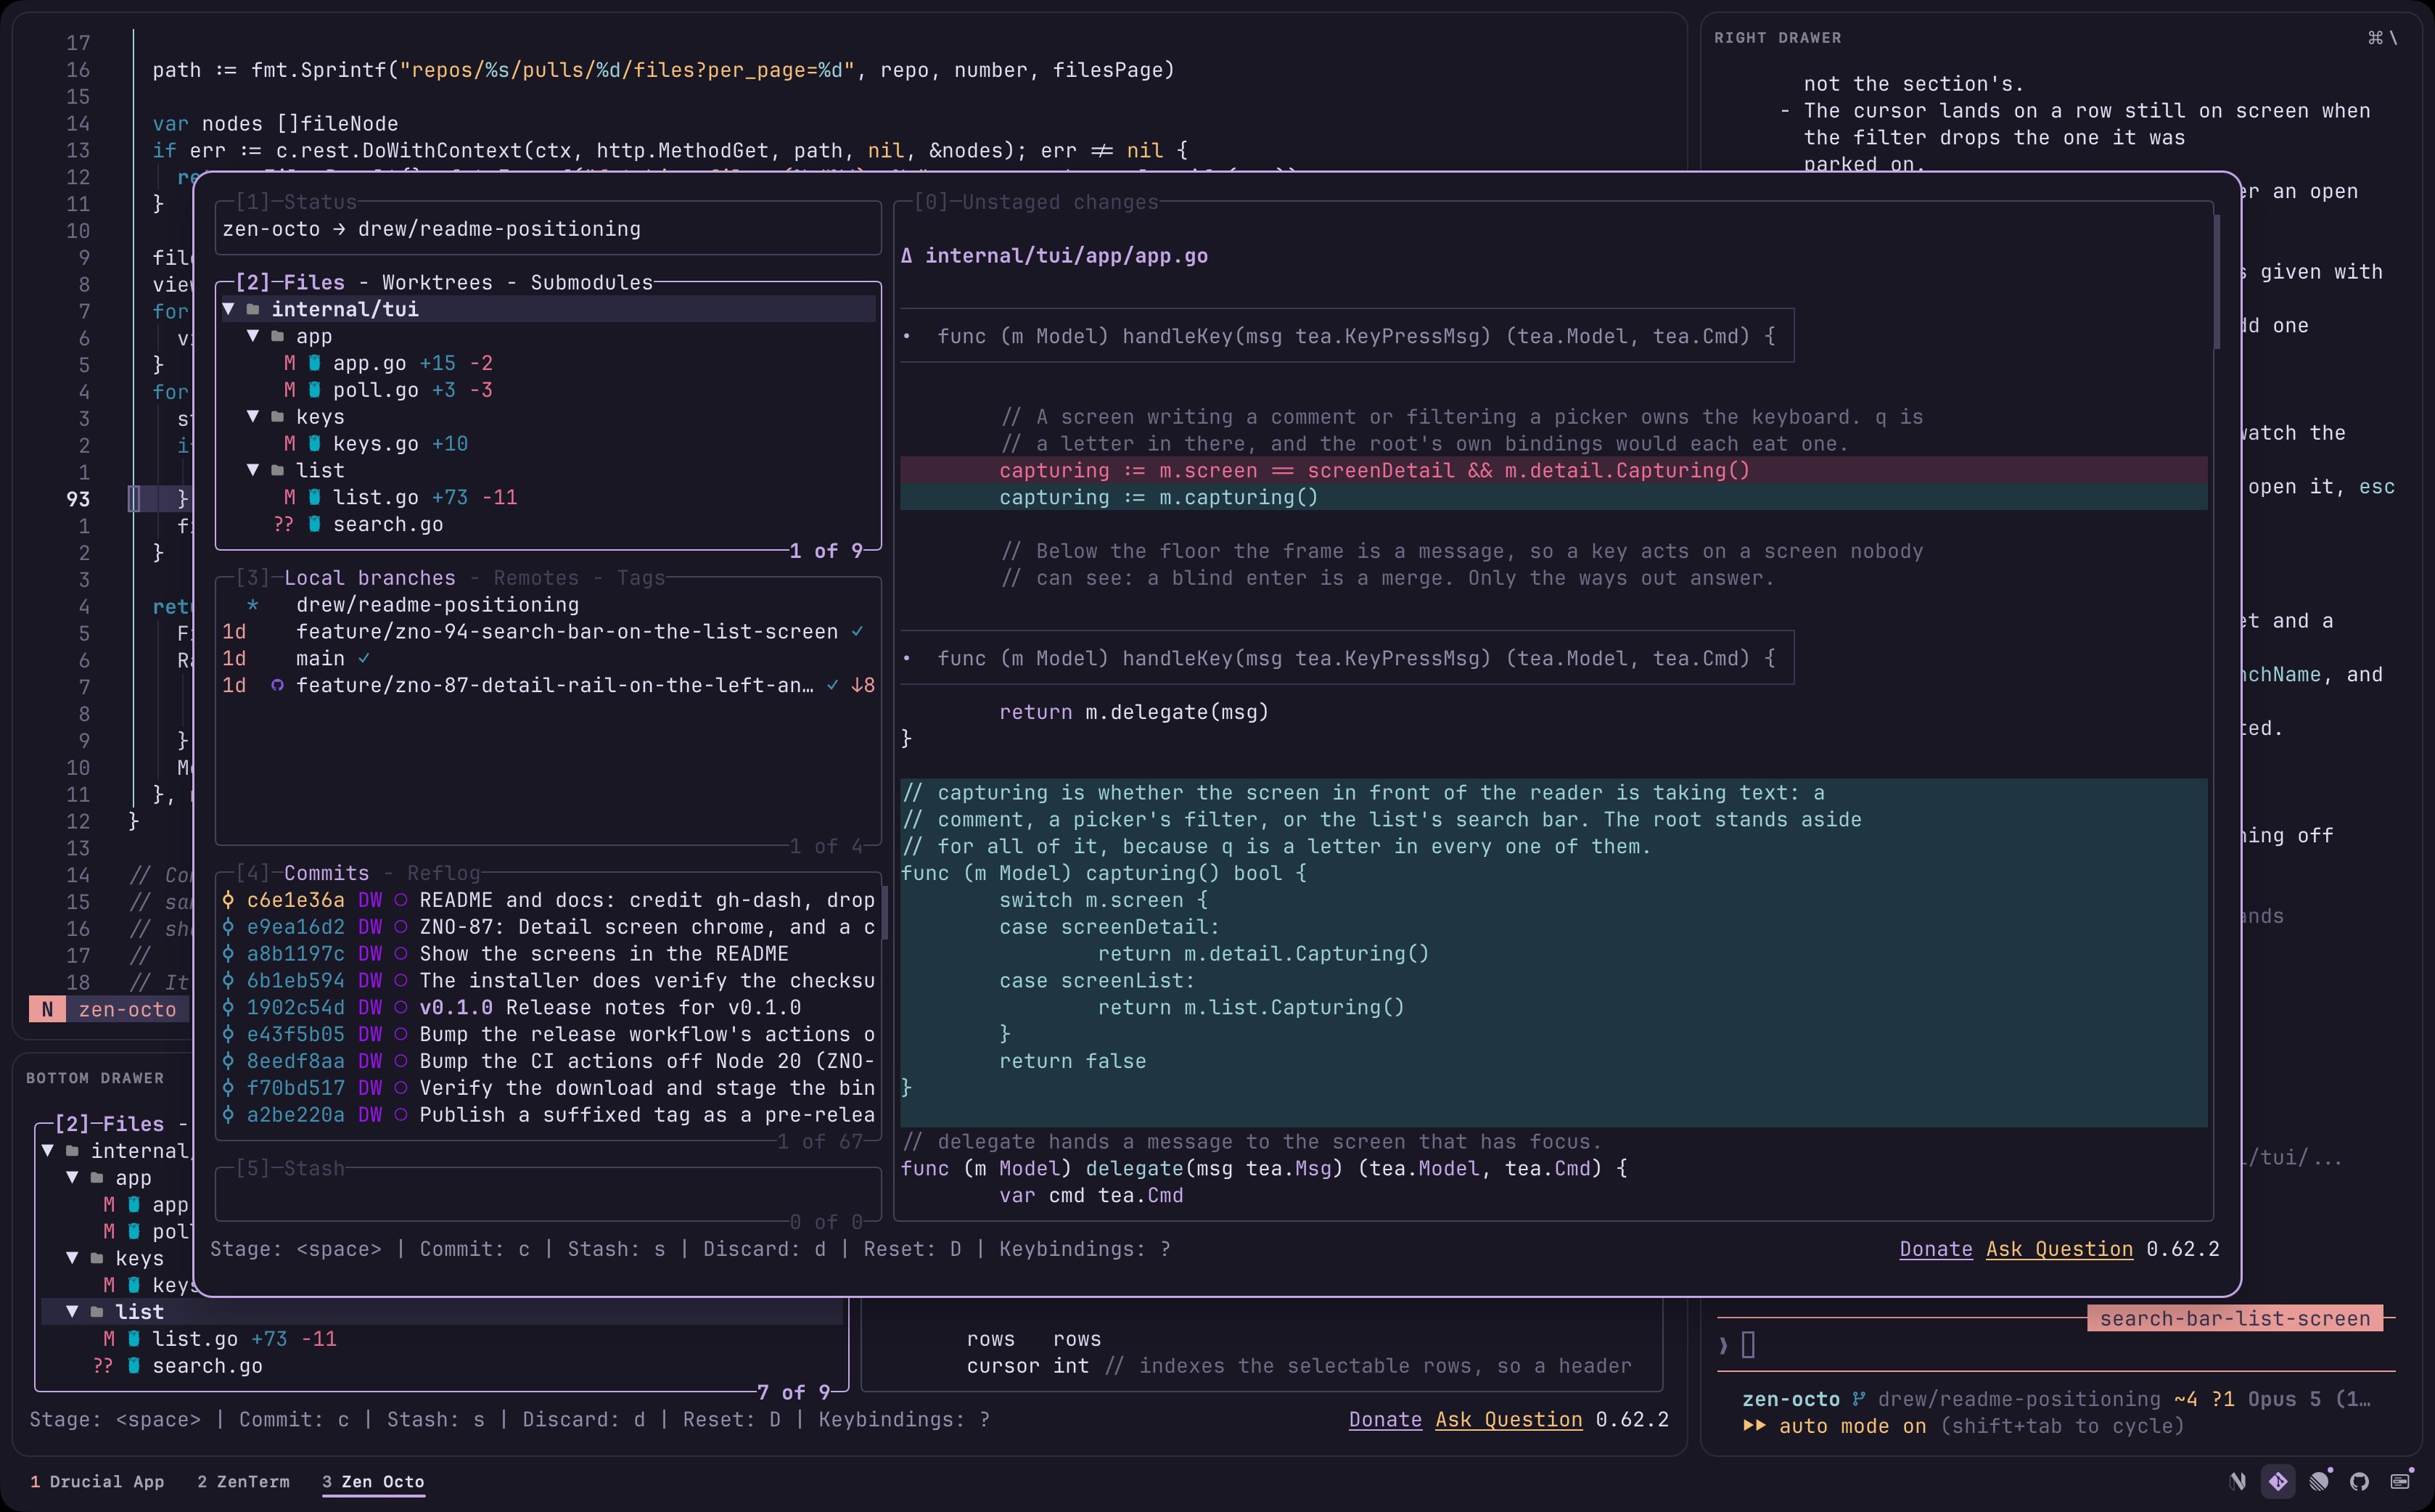The image size is (2435, 1512).
Task: Select commit e9ea16d2 ZNO-87 Detail screen chrome
Action: pos(548,927)
